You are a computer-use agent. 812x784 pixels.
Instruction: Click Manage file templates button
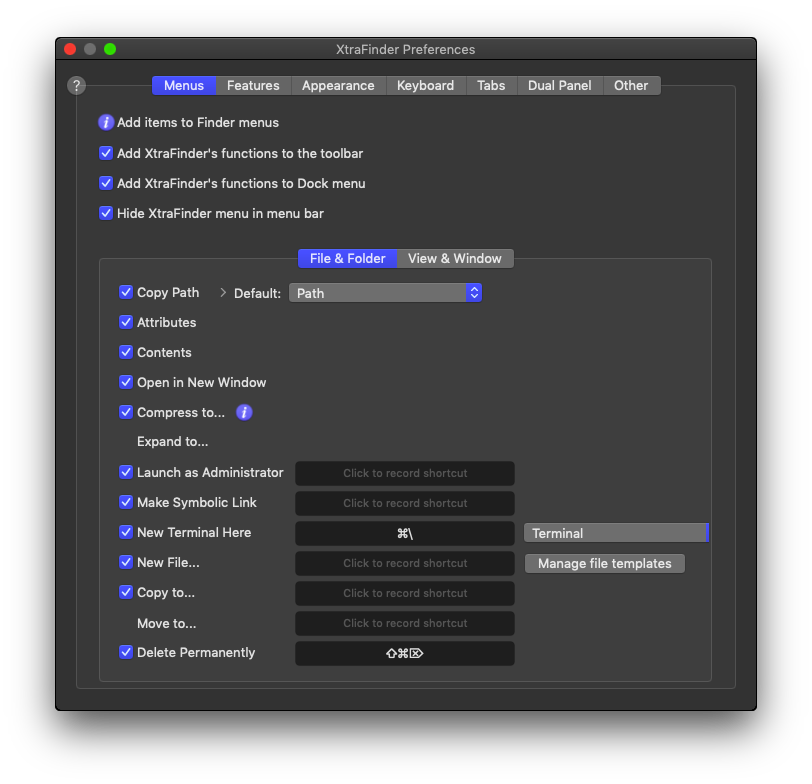(604, 564)
